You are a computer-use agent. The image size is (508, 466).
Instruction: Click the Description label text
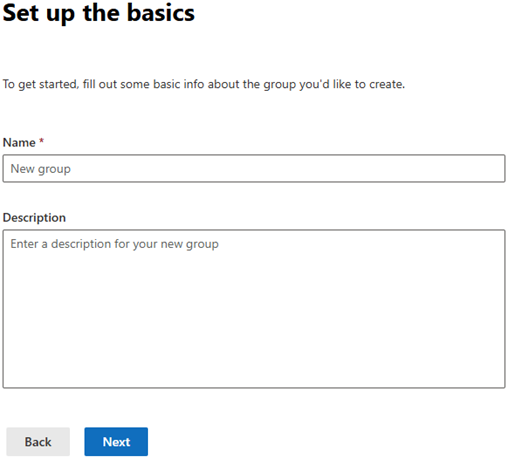tap(34, 218)
